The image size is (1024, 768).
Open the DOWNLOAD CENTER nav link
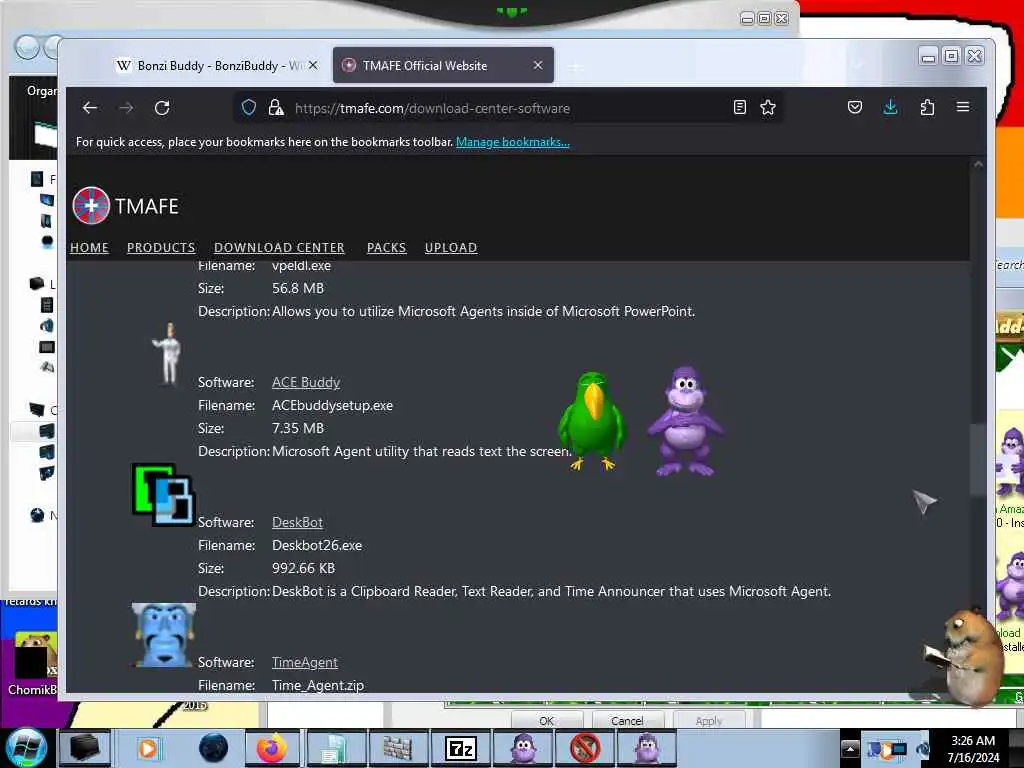coord(280,248)
